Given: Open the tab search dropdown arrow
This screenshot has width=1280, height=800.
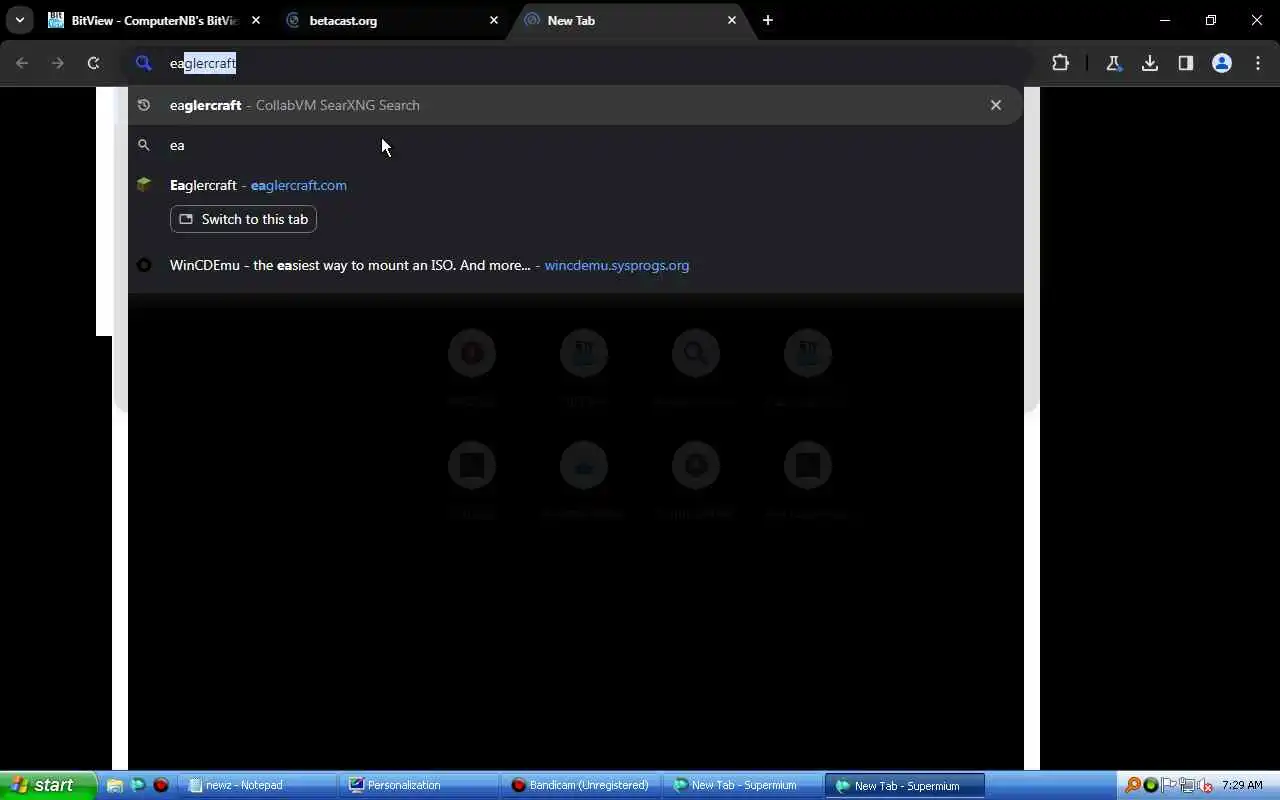Looking at the screenshot, I should tap(20, 20).
